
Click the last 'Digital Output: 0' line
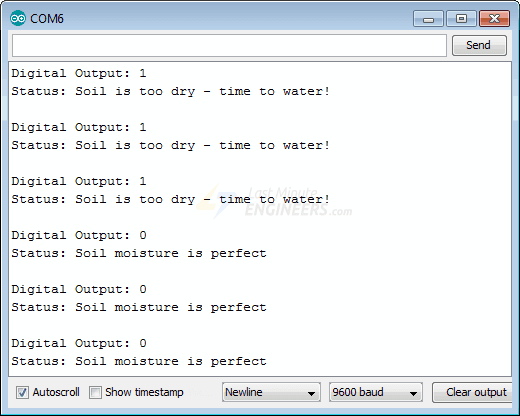pyautogui.click(x=79, y=343)
